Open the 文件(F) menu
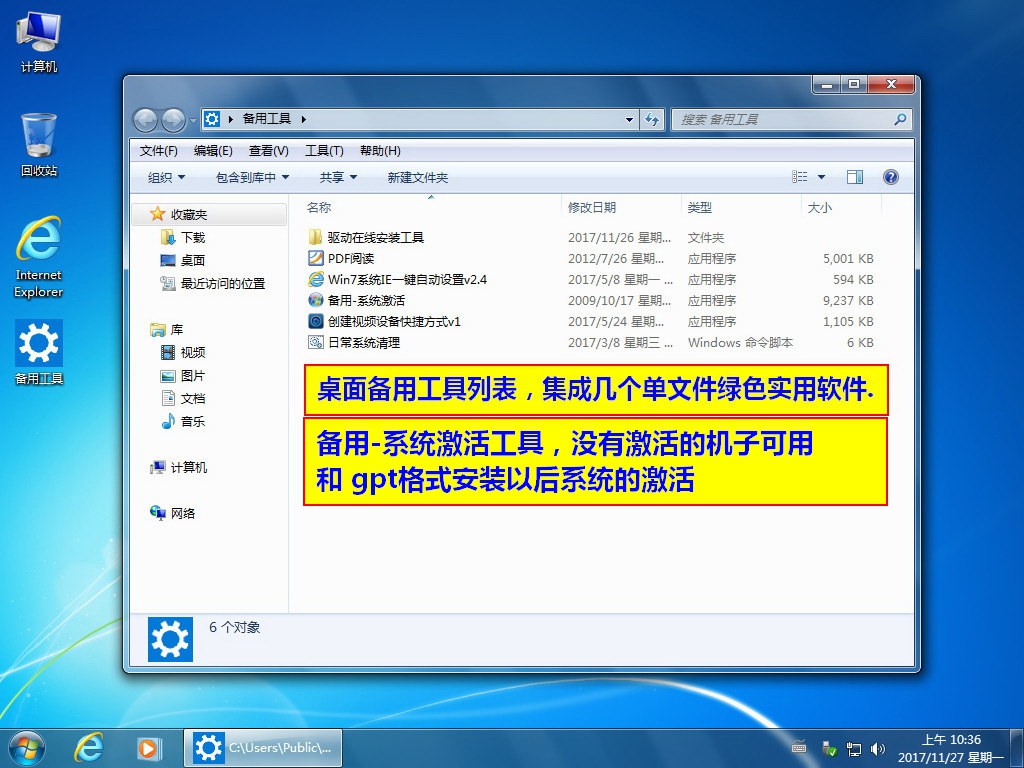 pos(159,151)
